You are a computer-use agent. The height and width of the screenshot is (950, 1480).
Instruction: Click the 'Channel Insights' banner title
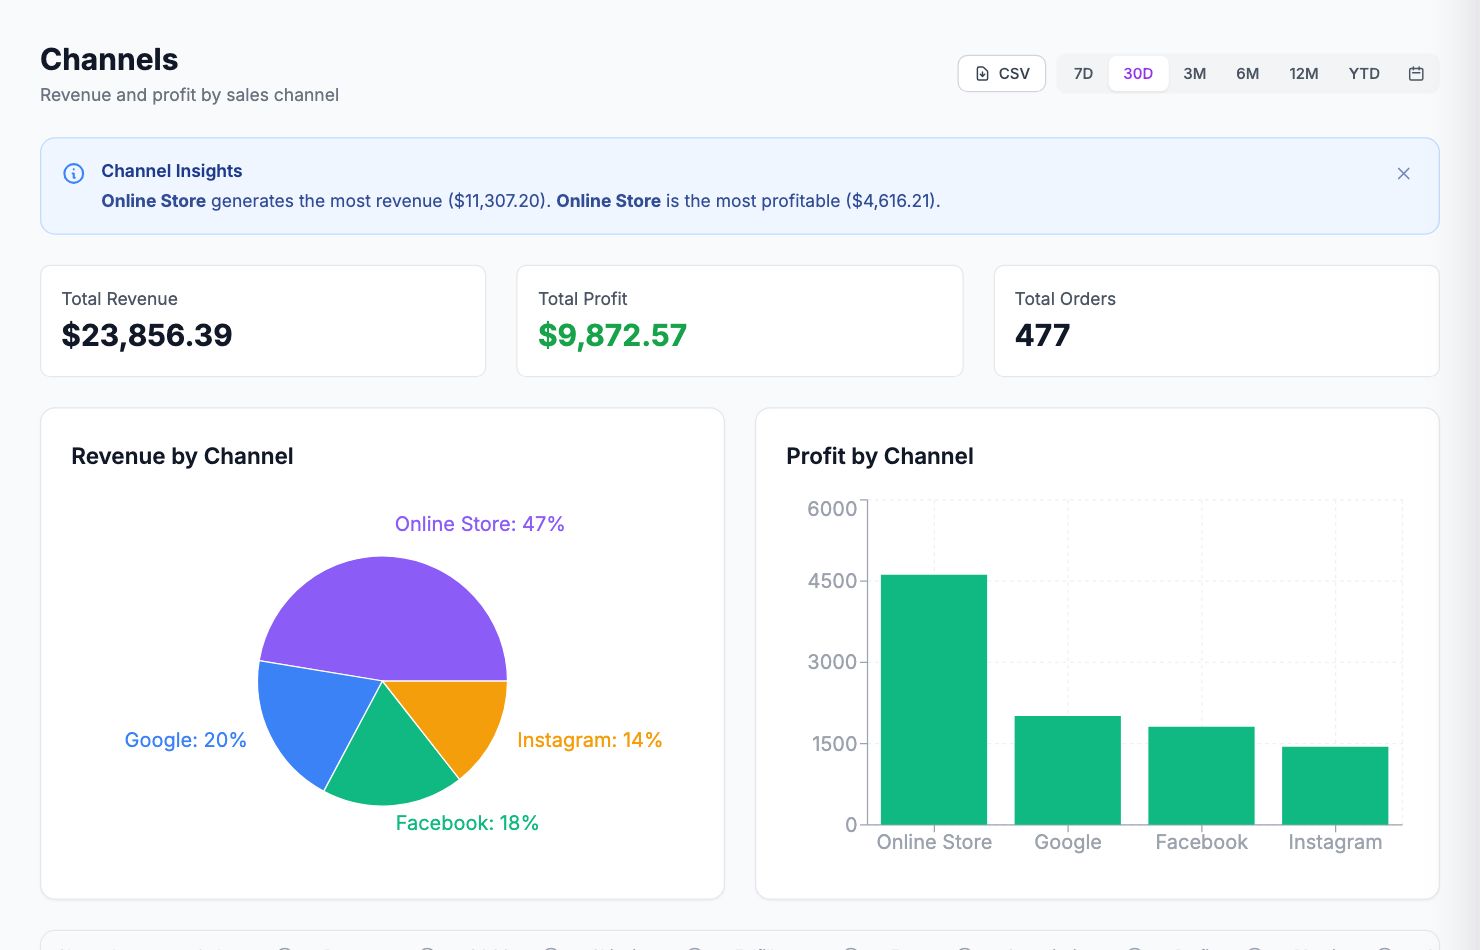pos(172,171)
